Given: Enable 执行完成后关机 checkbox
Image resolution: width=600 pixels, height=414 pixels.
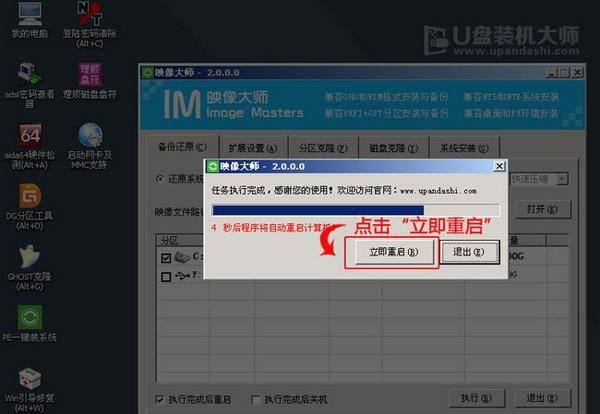Looking at the screenshot, I should pyautogui.click(x=255, y=399).
